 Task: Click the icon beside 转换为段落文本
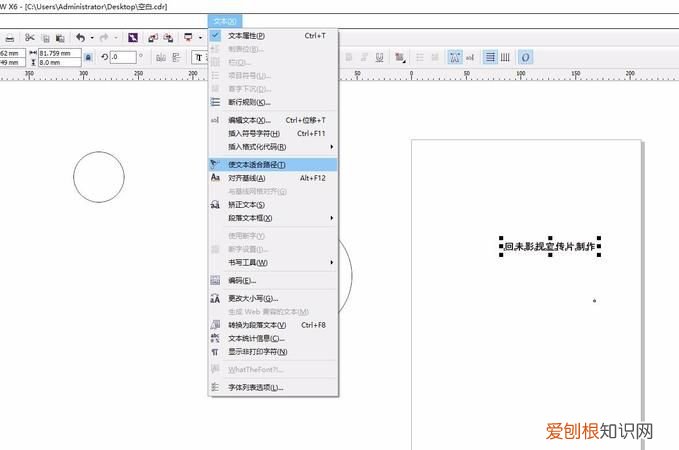coord(215,325)
